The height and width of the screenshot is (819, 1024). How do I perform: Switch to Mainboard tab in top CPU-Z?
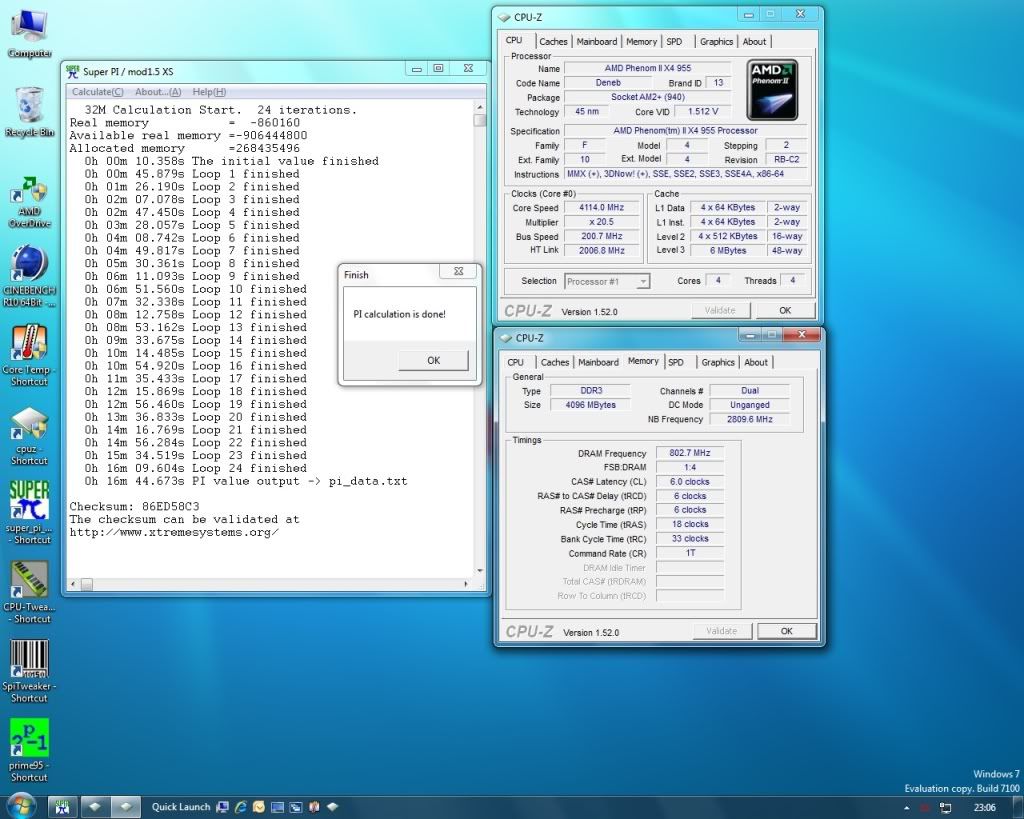596,41
